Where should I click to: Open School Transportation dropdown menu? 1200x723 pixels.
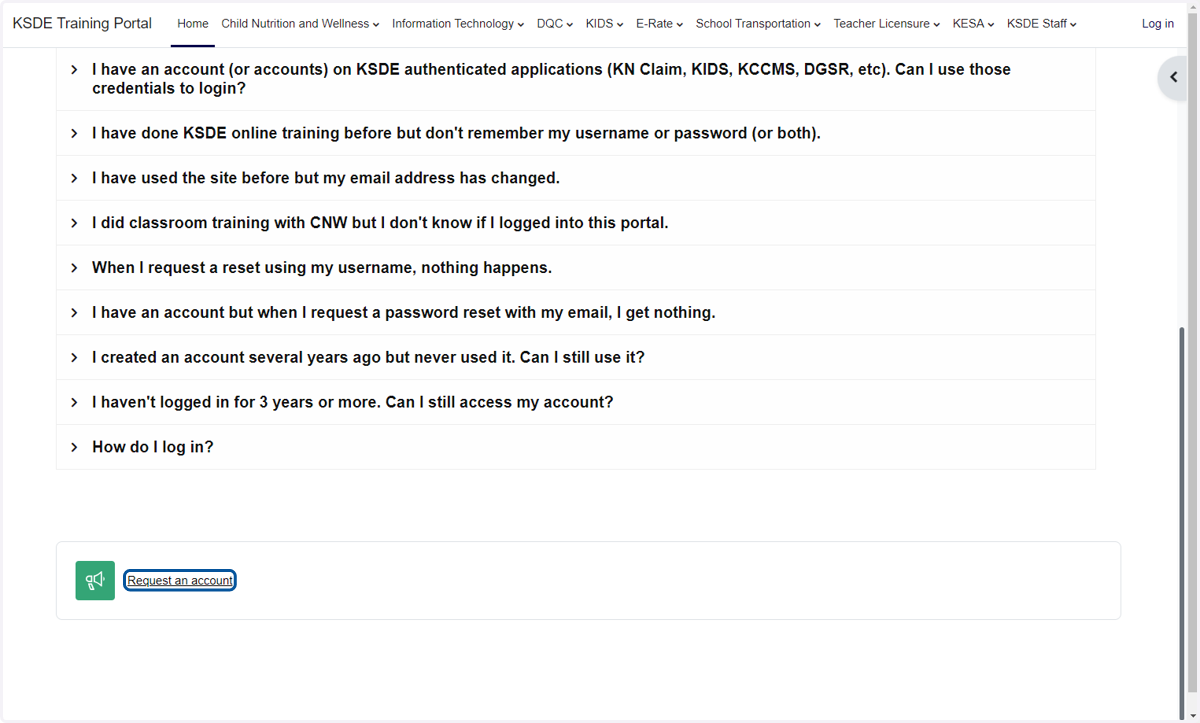coord(758,24)
